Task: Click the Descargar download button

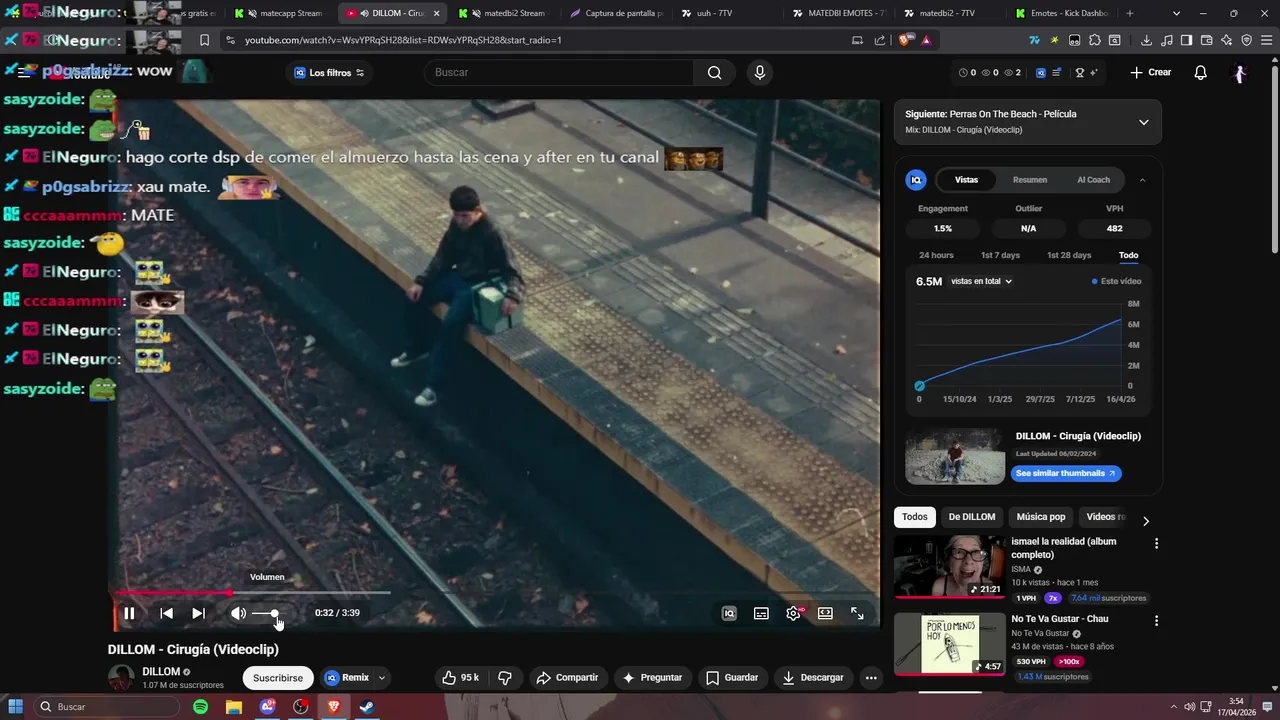Action: pyautogui.click(x=813, y=677)
